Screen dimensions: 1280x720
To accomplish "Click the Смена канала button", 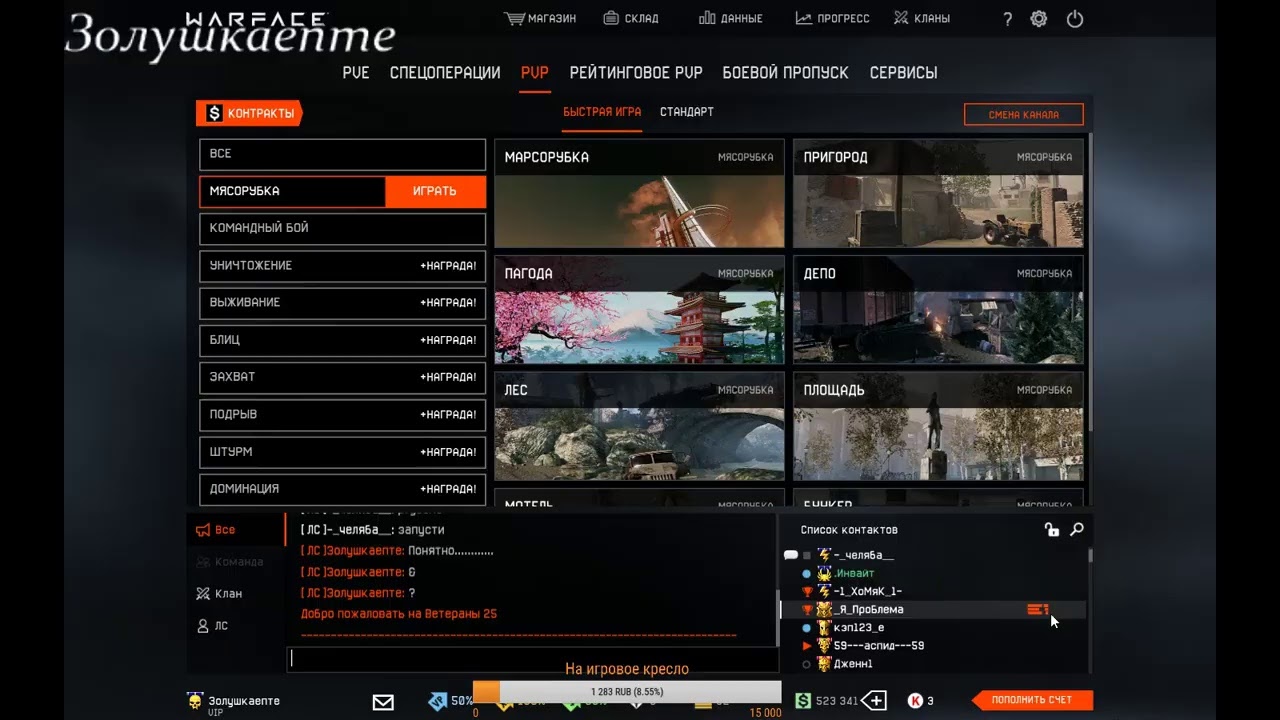I will pyautogui.click(x=1024, y=114).
